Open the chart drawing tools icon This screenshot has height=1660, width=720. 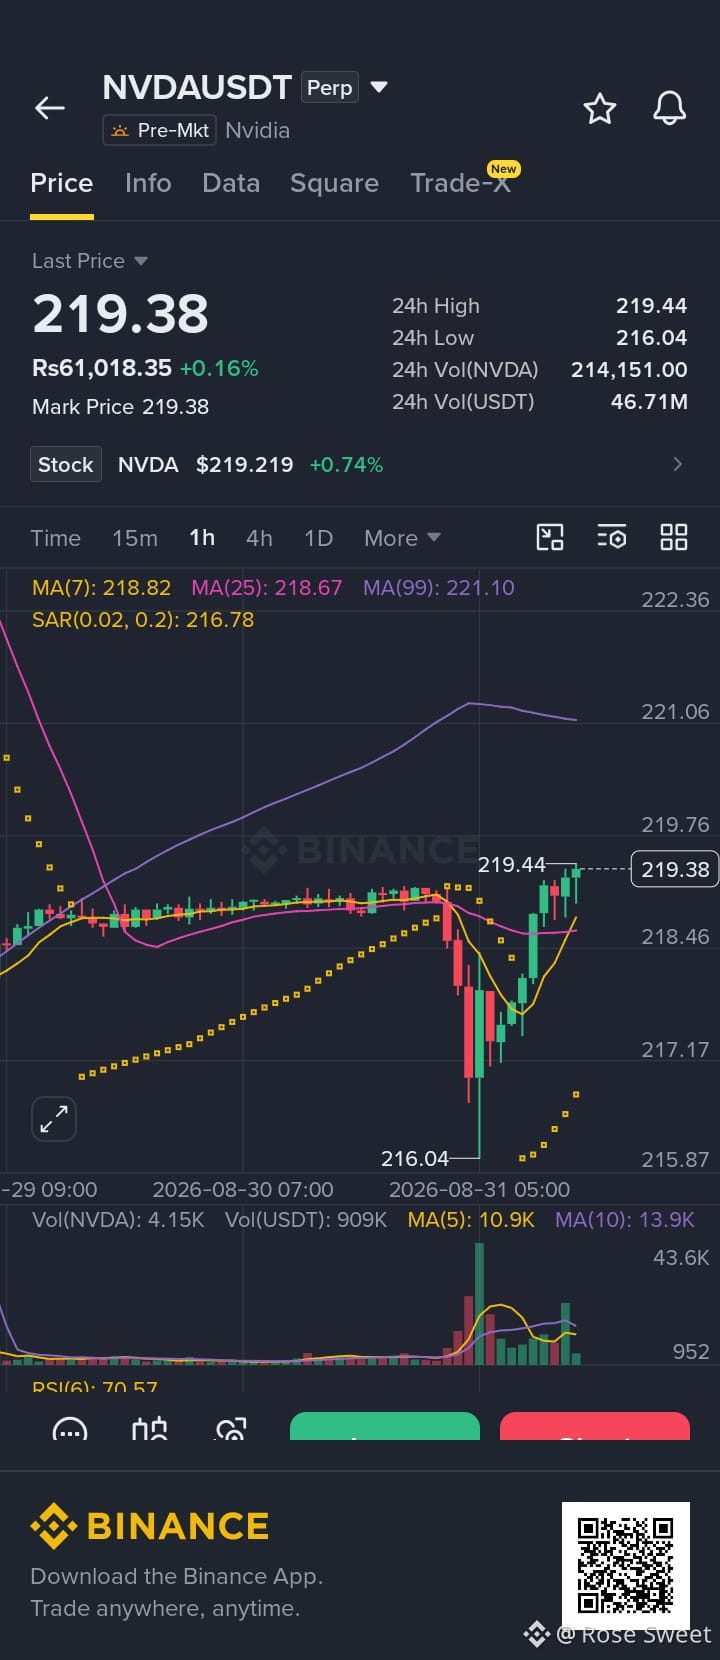550,537
